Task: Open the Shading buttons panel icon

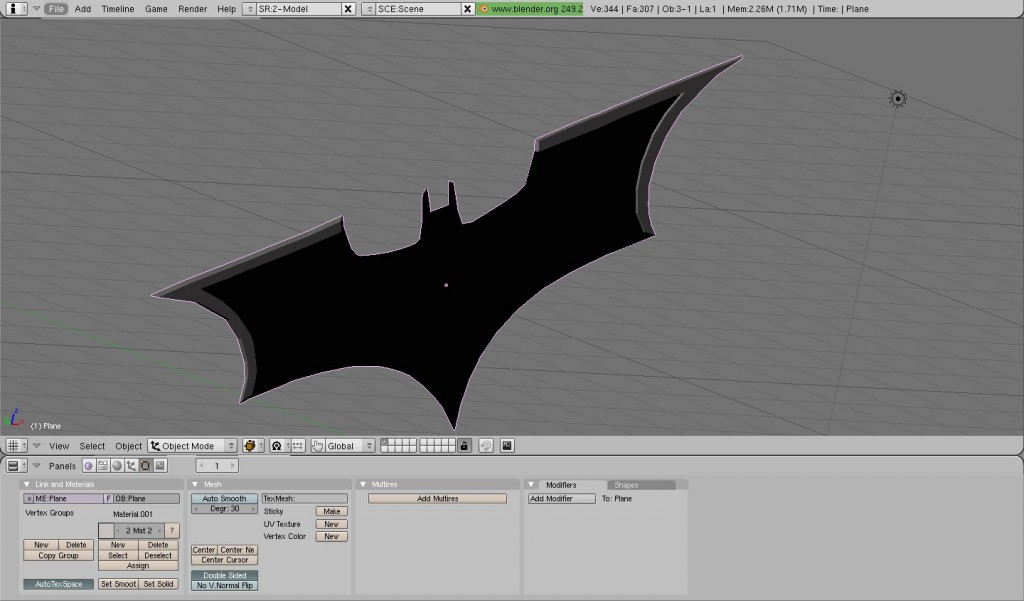Action: (x=117, y=465)
